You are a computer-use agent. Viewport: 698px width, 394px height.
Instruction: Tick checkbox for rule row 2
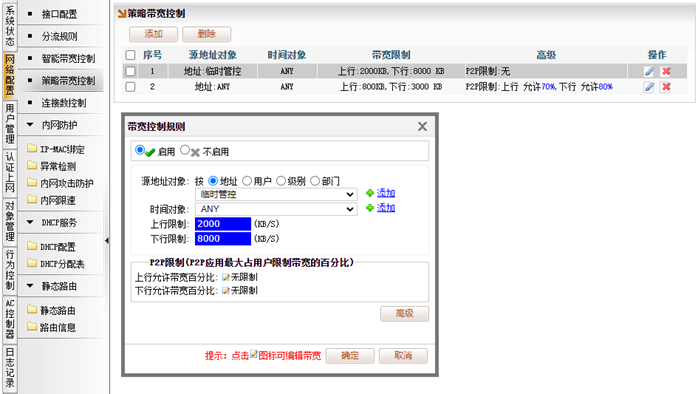(130, 87)
